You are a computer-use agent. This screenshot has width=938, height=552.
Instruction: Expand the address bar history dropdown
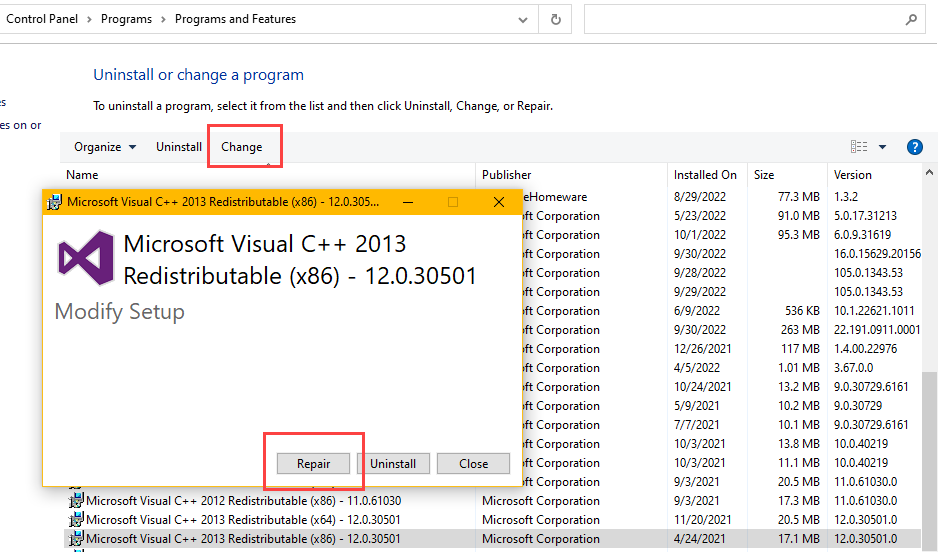pyautogui.click(x=523, y=20)
